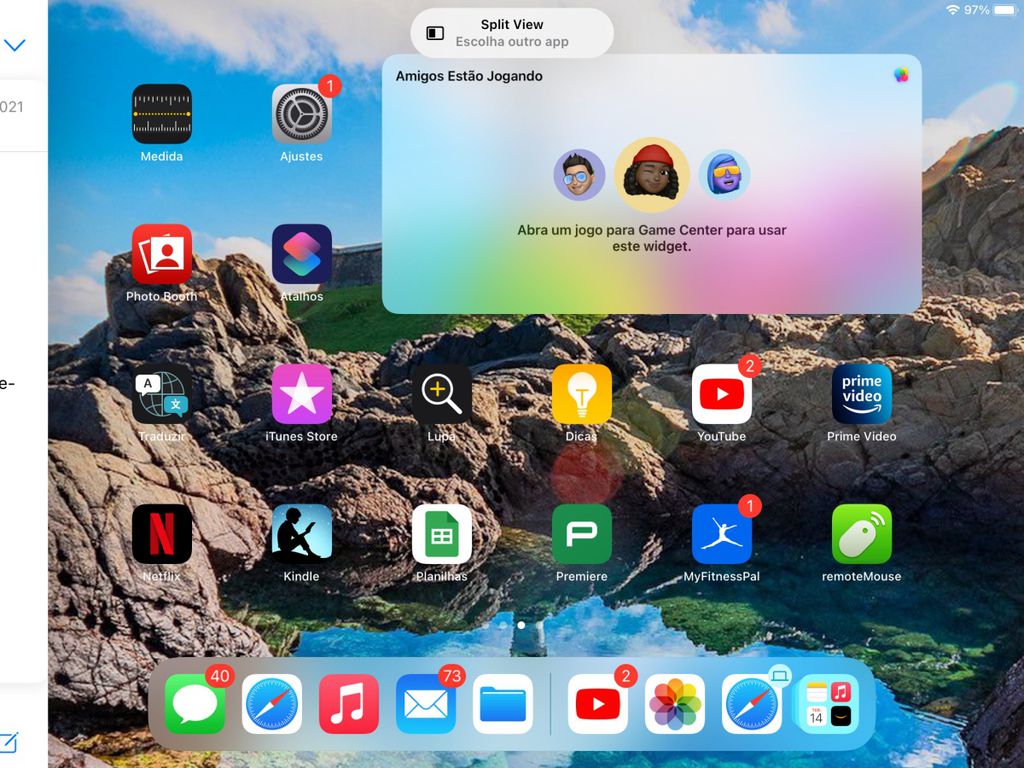Tap the red-beanie Memoji avatar in widget
Screen dimensions: 1024x768
652,174
